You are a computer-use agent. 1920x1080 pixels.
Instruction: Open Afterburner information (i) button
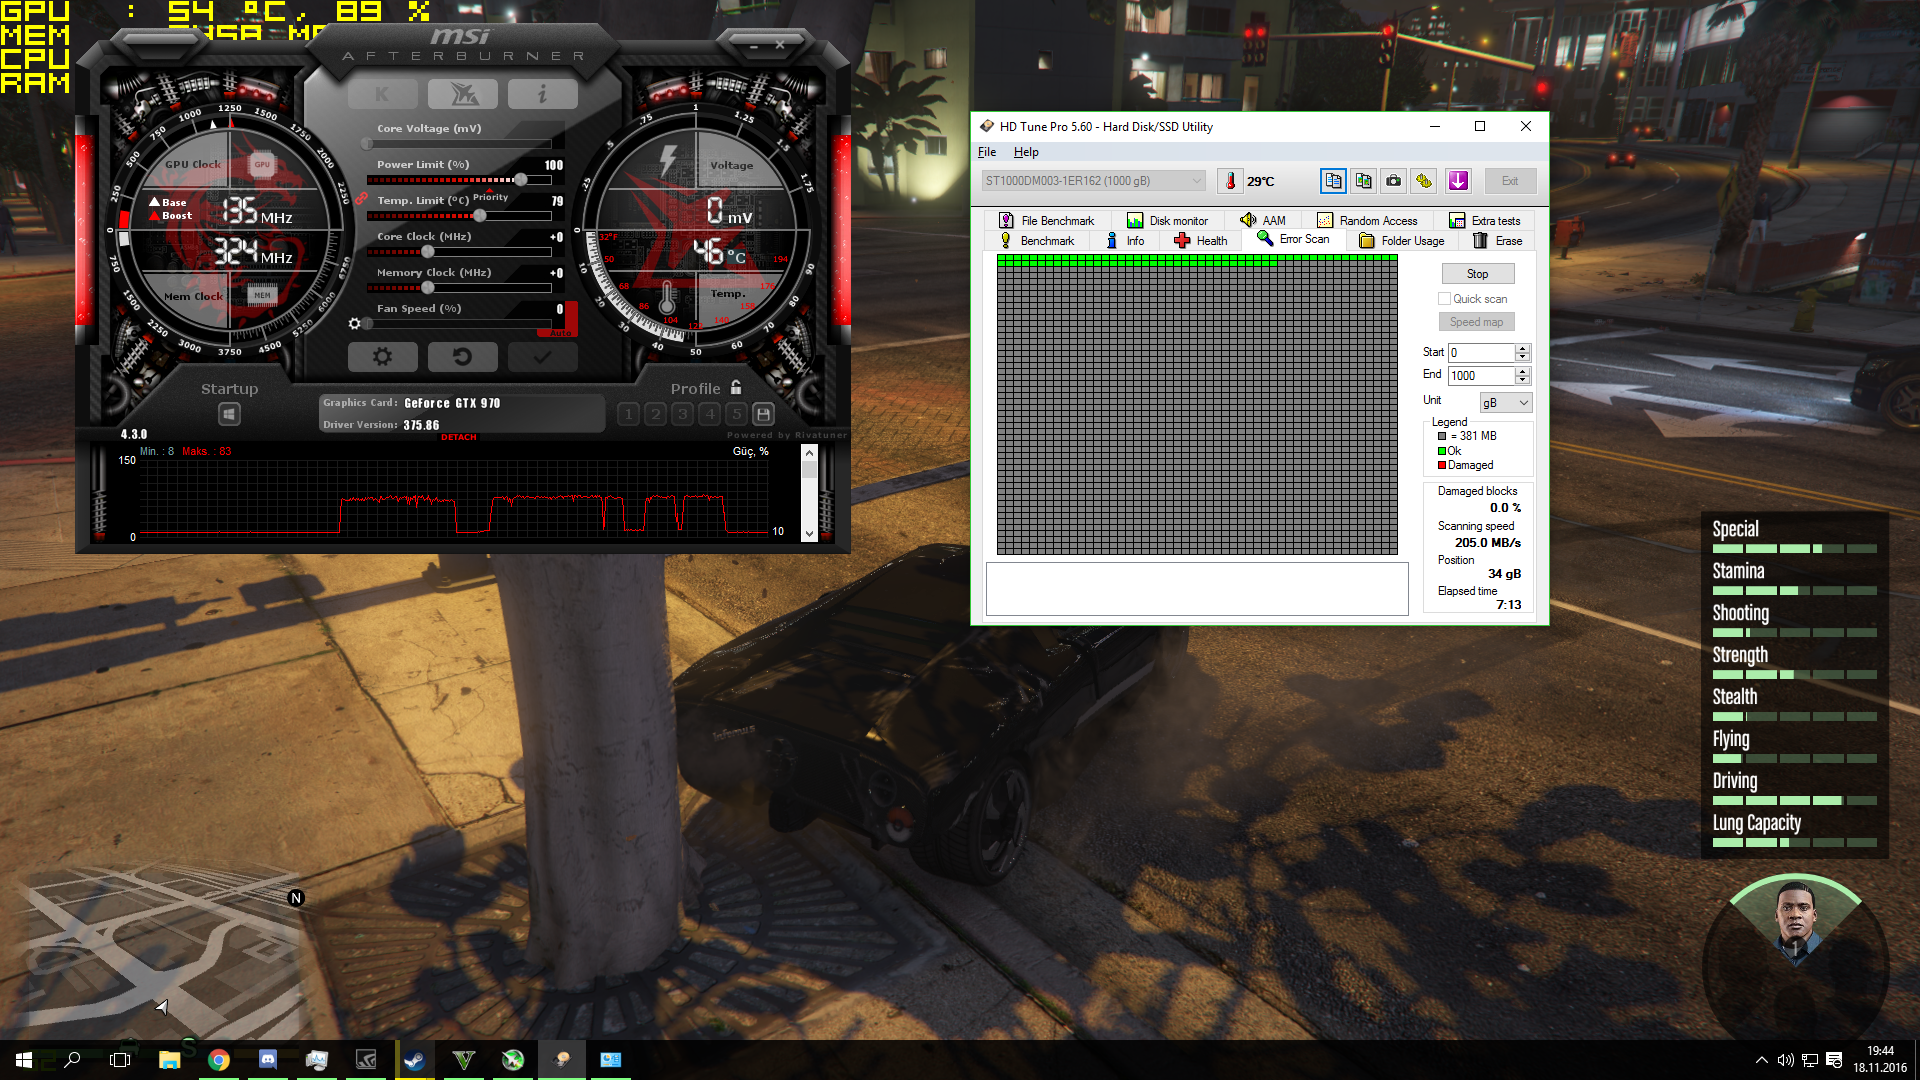pyautogui.click(x=542, y=94)
